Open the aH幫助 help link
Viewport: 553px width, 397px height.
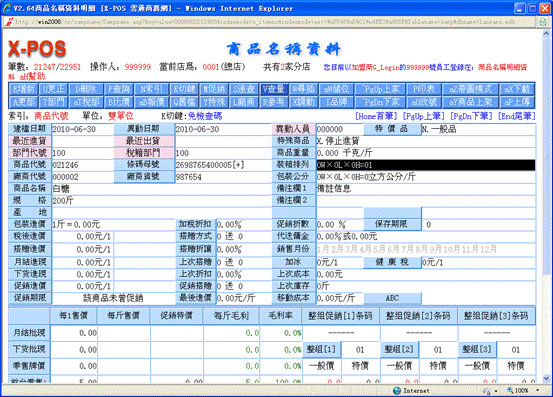pyautogui.click(x=32, y=76)
